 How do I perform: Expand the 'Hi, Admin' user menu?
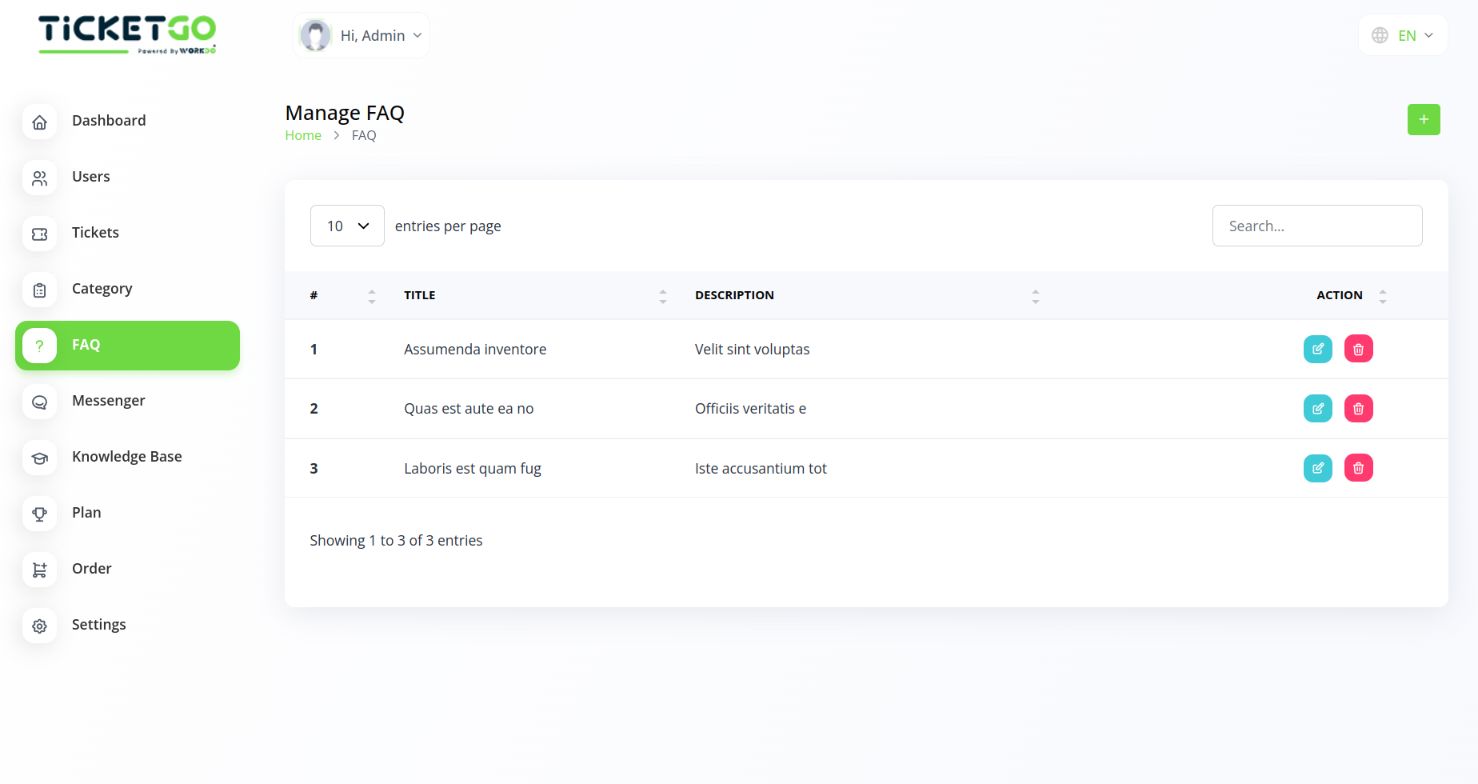[362, 36]
